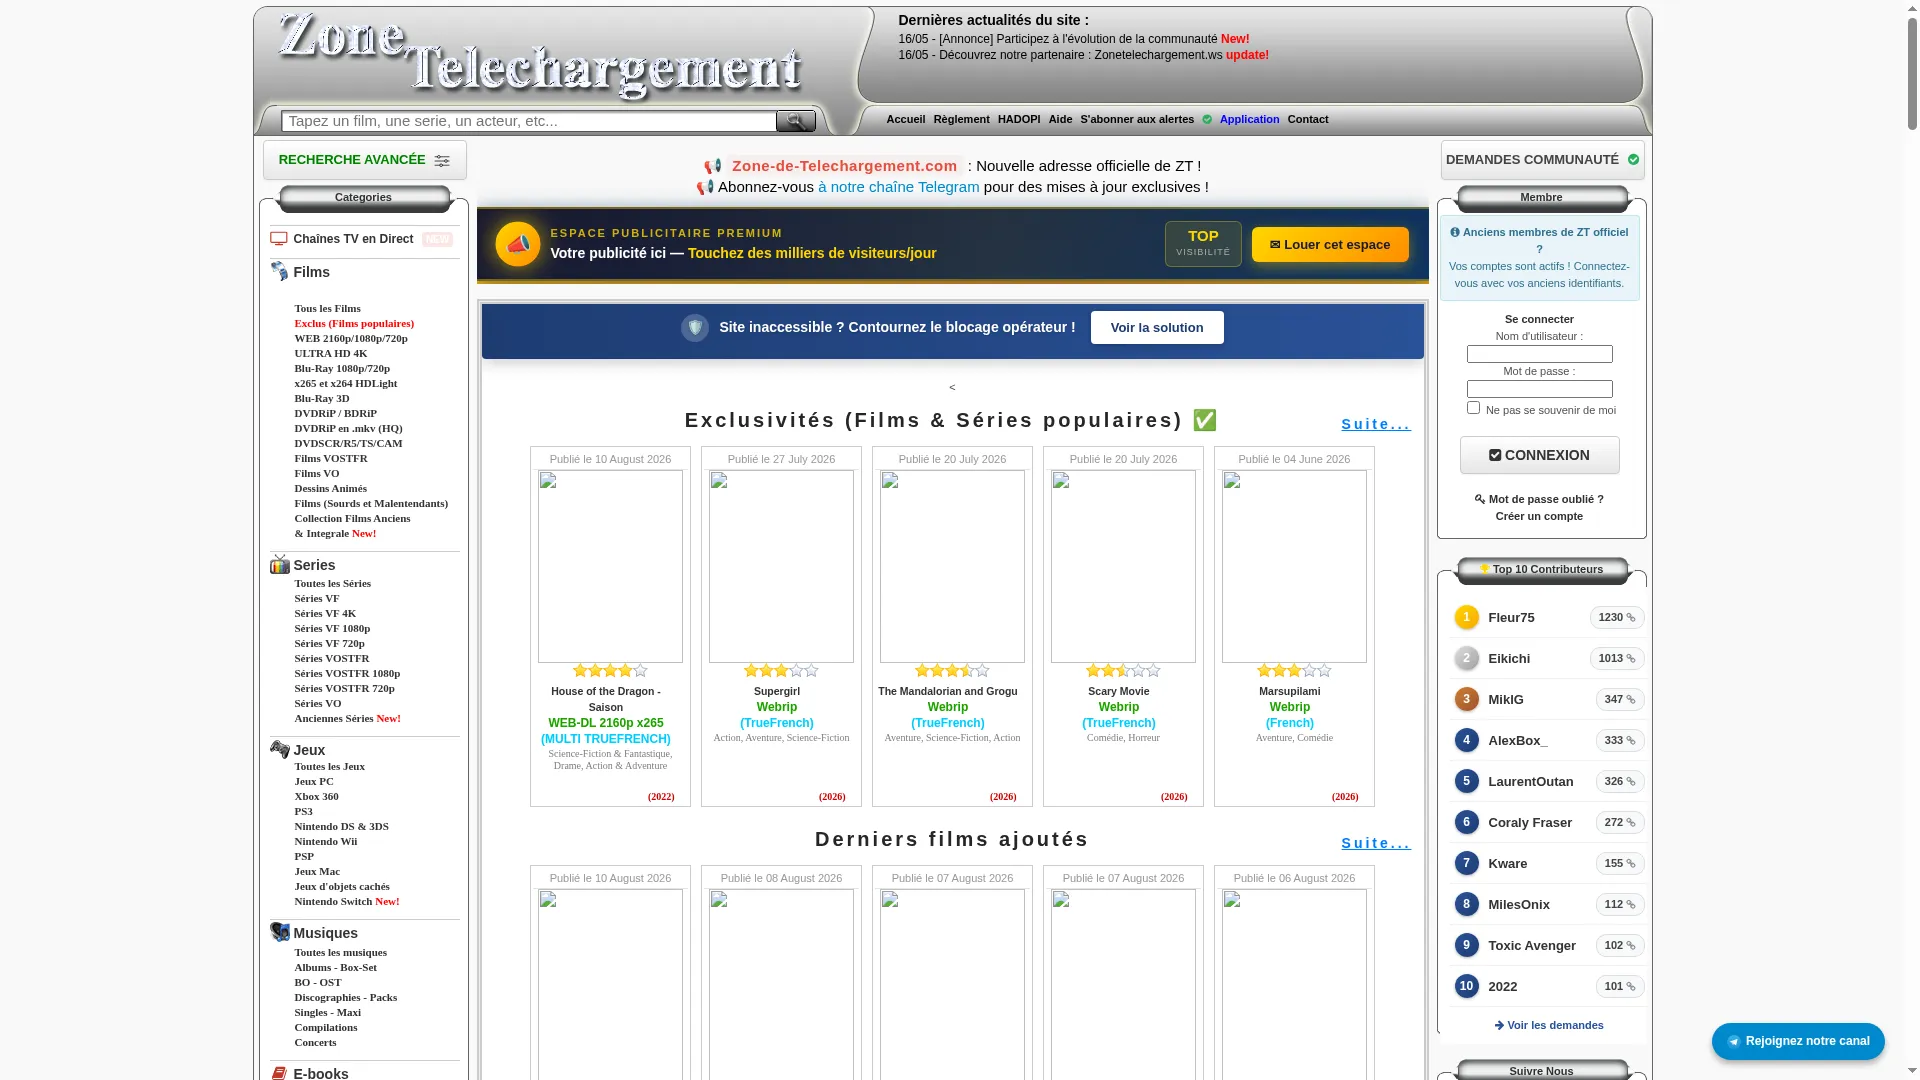
Task: Open Contact menu item
Action: coord(1308,120)
